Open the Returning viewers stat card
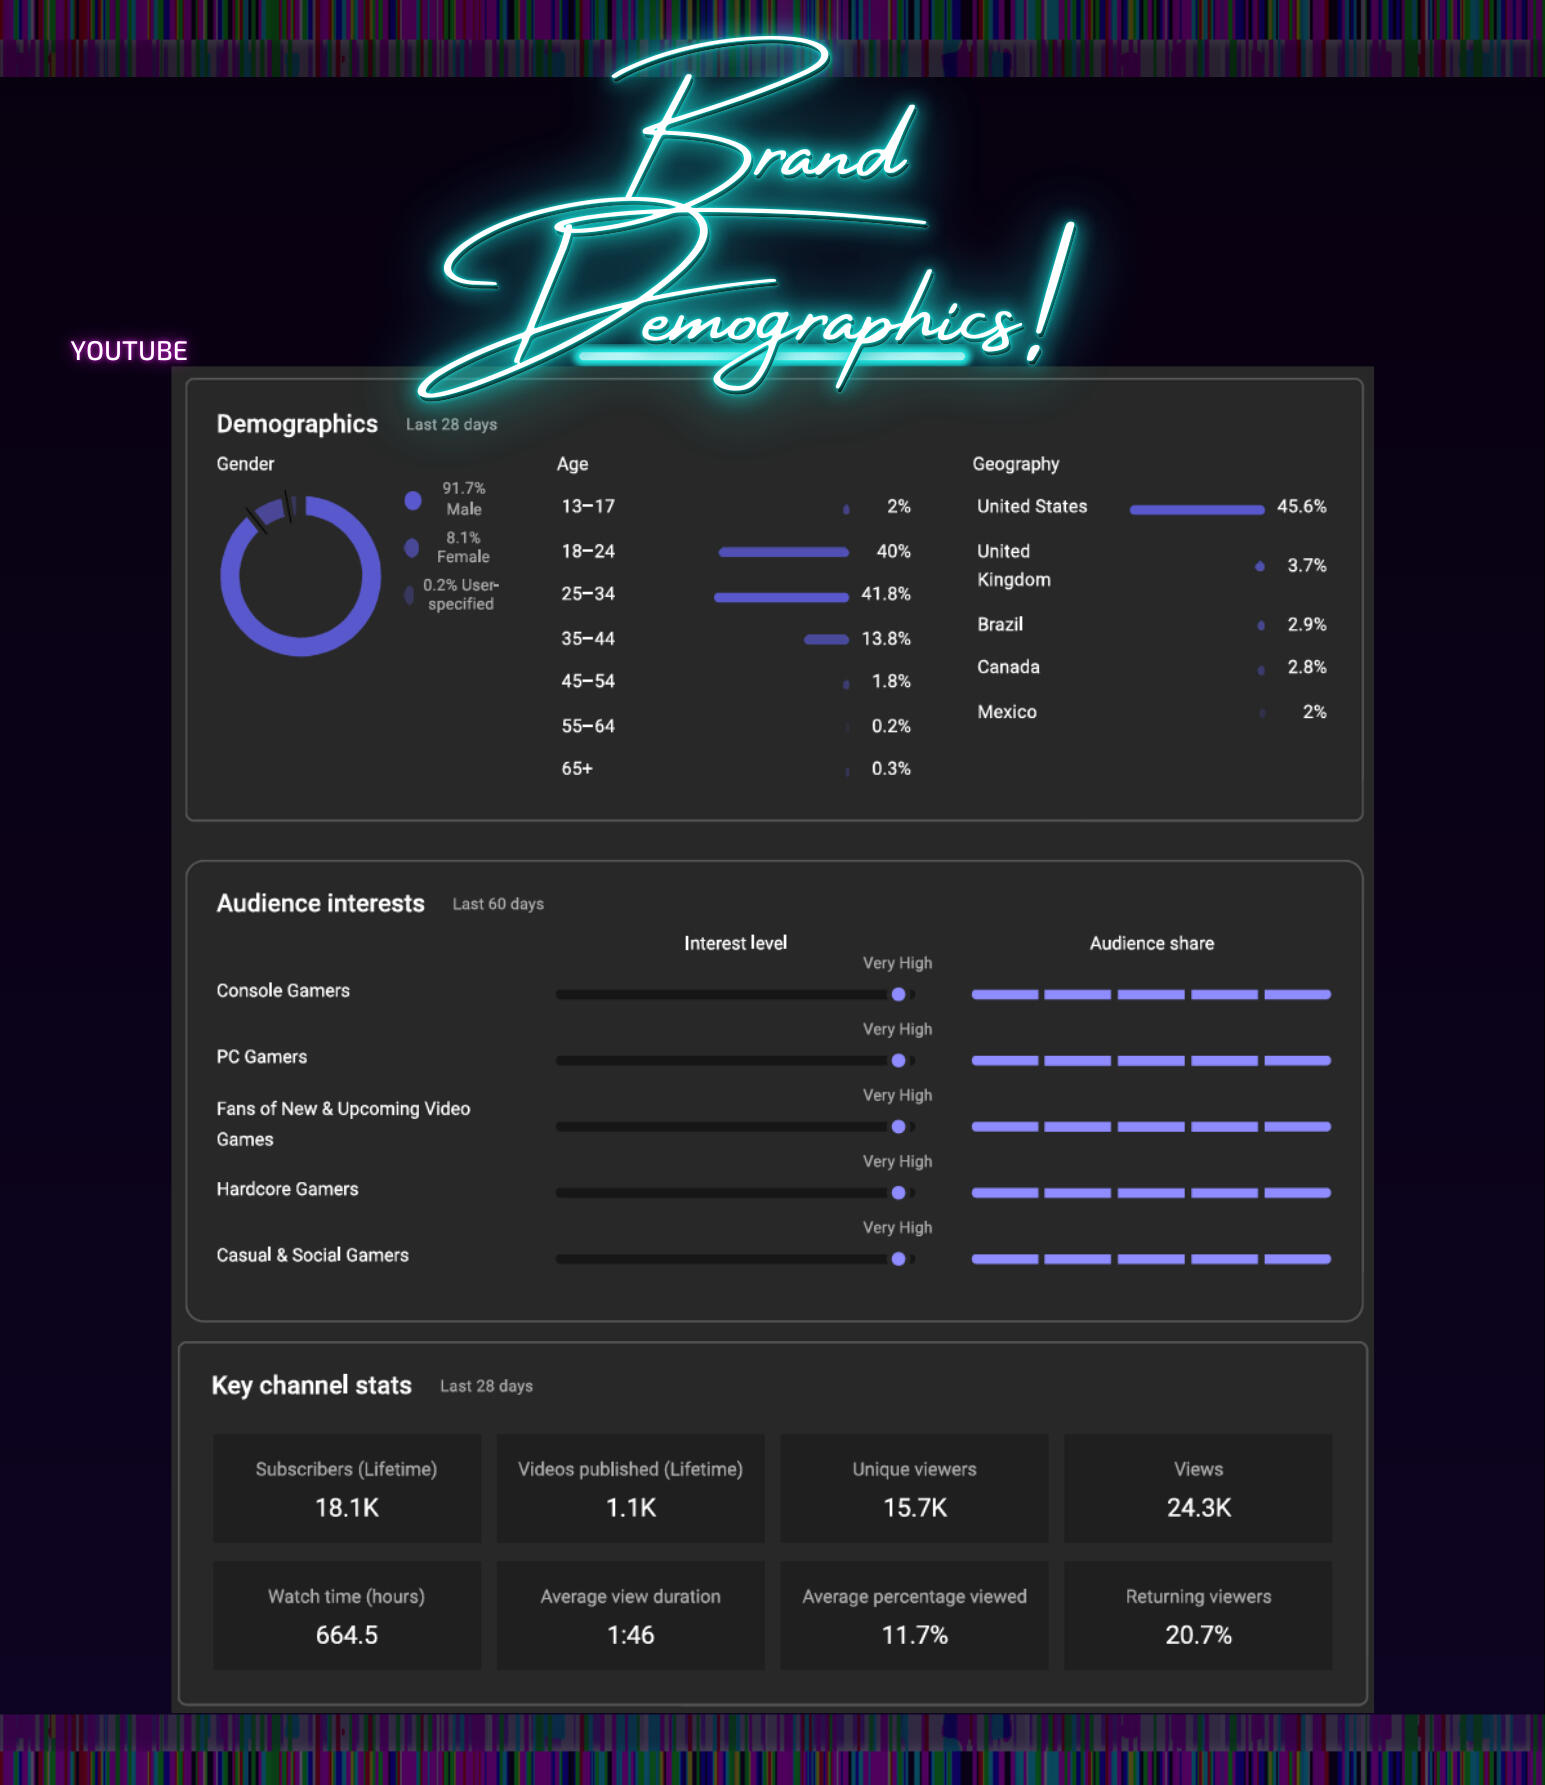The image size is (1545, 1785). coord(1198,1615)
